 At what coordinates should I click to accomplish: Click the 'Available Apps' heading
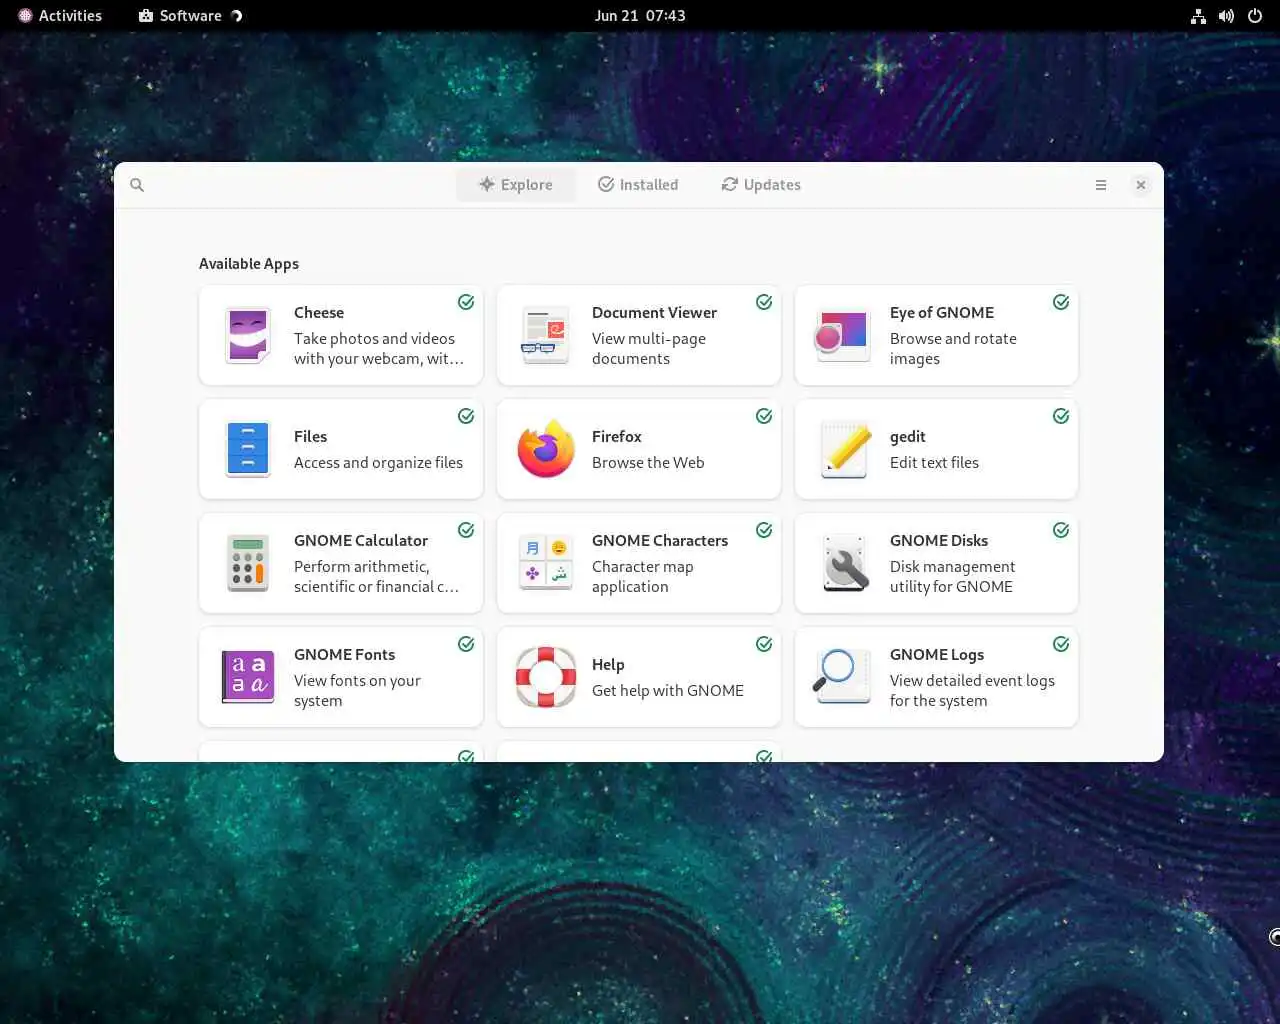[249, 264]
